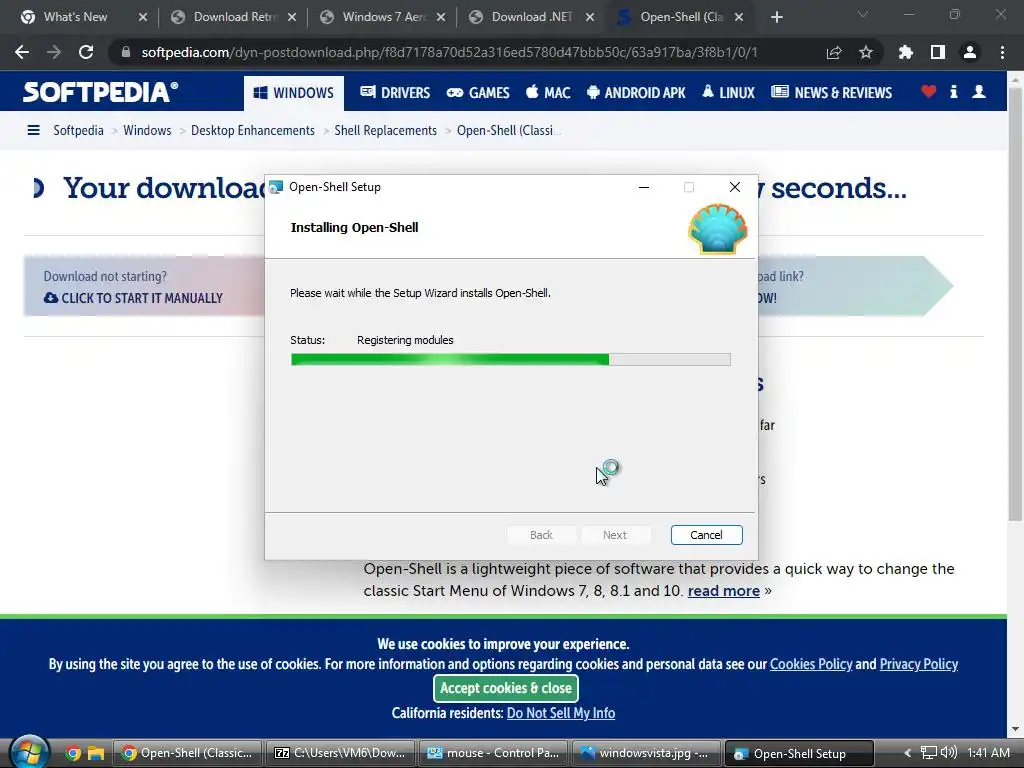Viewport: 1024px width, 768px height.
Task: Close the Windows 7 Aero tab
Action: (x=441, y=17)
